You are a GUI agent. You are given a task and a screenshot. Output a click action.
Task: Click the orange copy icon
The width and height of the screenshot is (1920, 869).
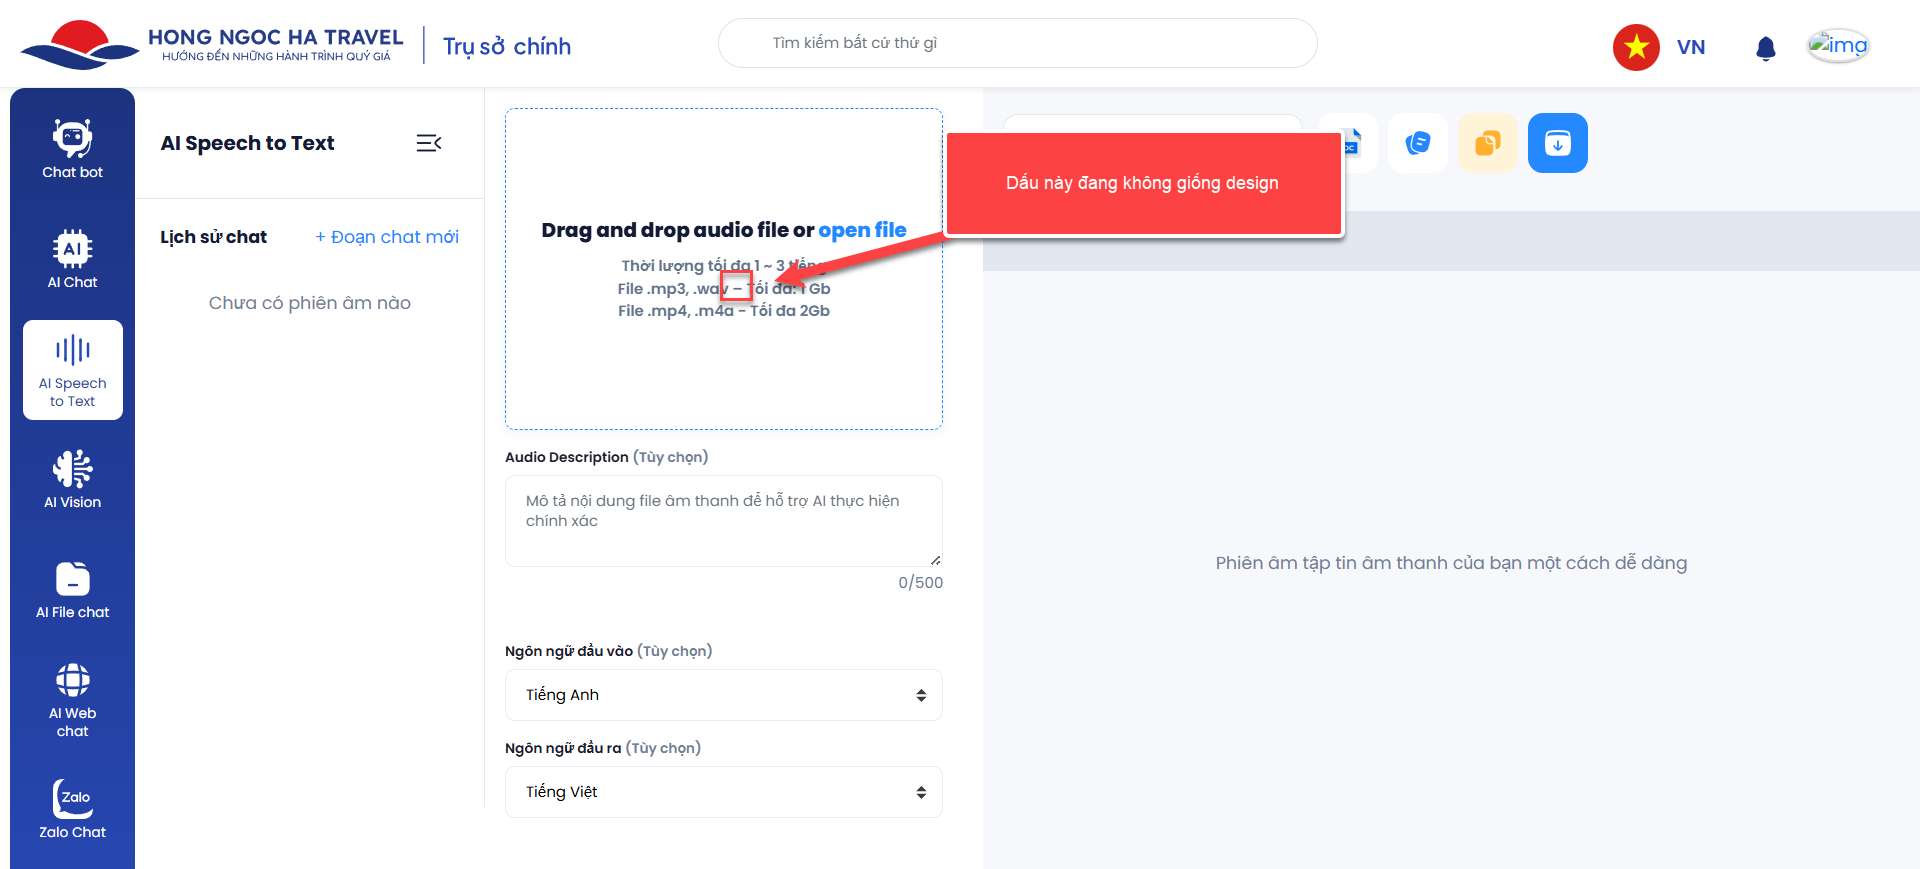coord(1487,143)
